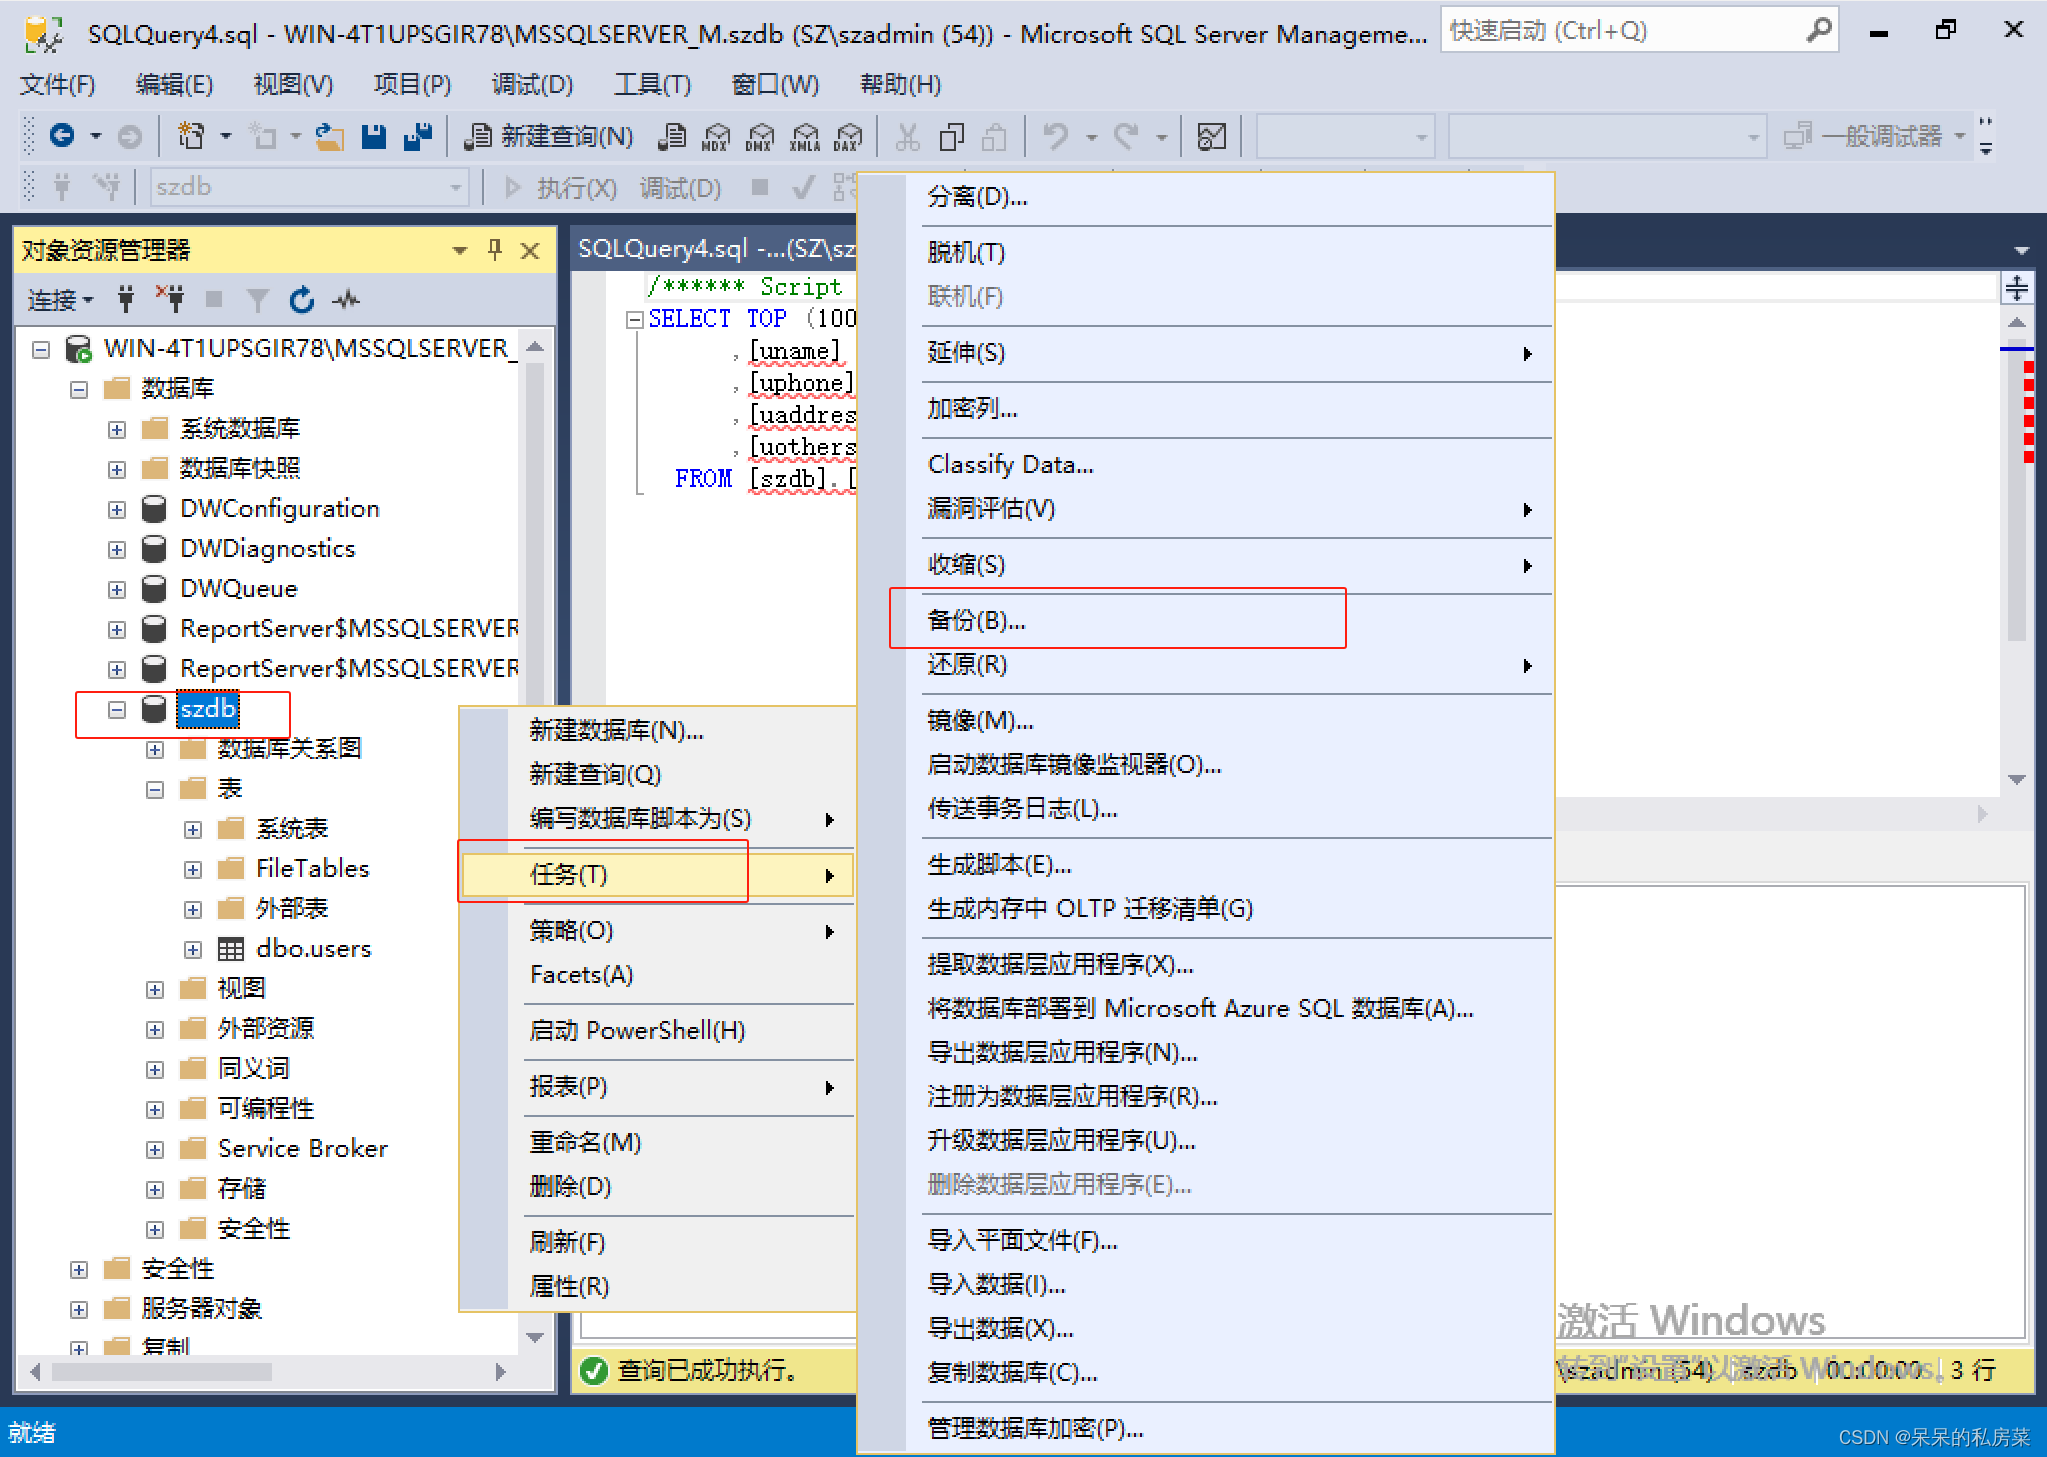Open the 文件(F) menu

(57, 84)
